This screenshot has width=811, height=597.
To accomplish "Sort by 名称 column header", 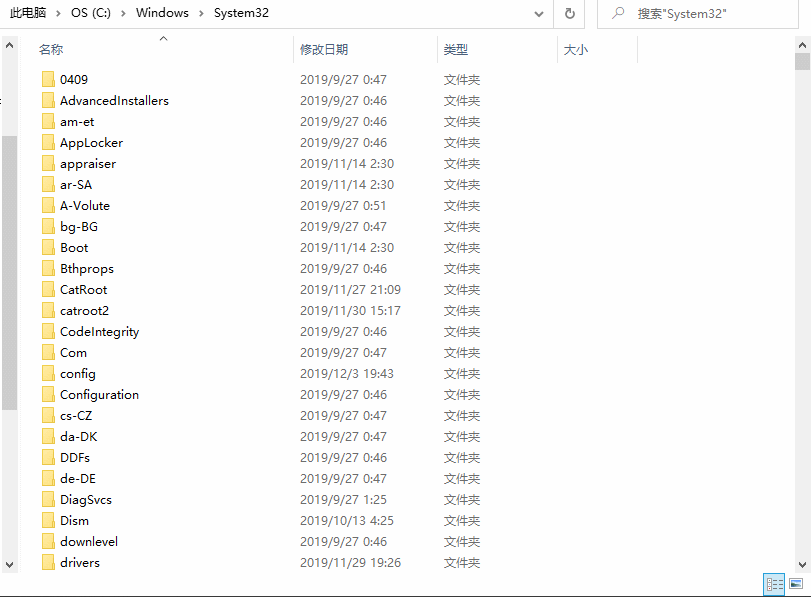I will point(51,50).
